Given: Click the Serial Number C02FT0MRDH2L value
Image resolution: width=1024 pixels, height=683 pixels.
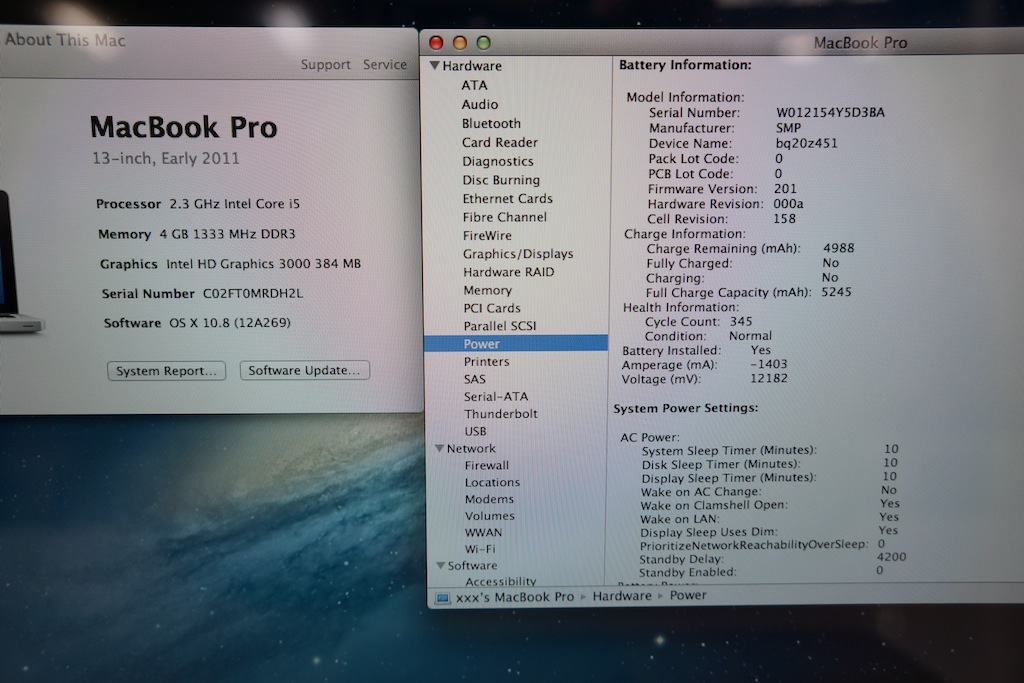Looking at the screenshot, I should pos(253,293).
